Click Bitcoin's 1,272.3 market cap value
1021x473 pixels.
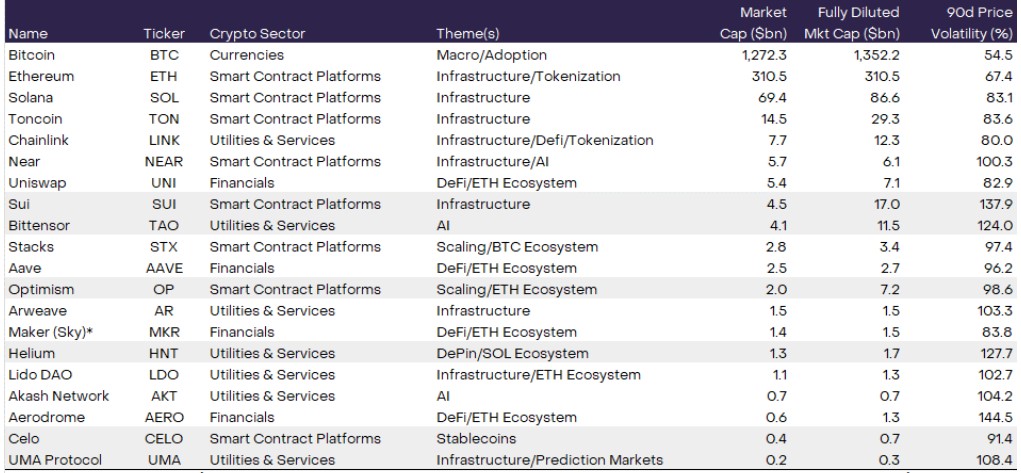click(764, 55)
